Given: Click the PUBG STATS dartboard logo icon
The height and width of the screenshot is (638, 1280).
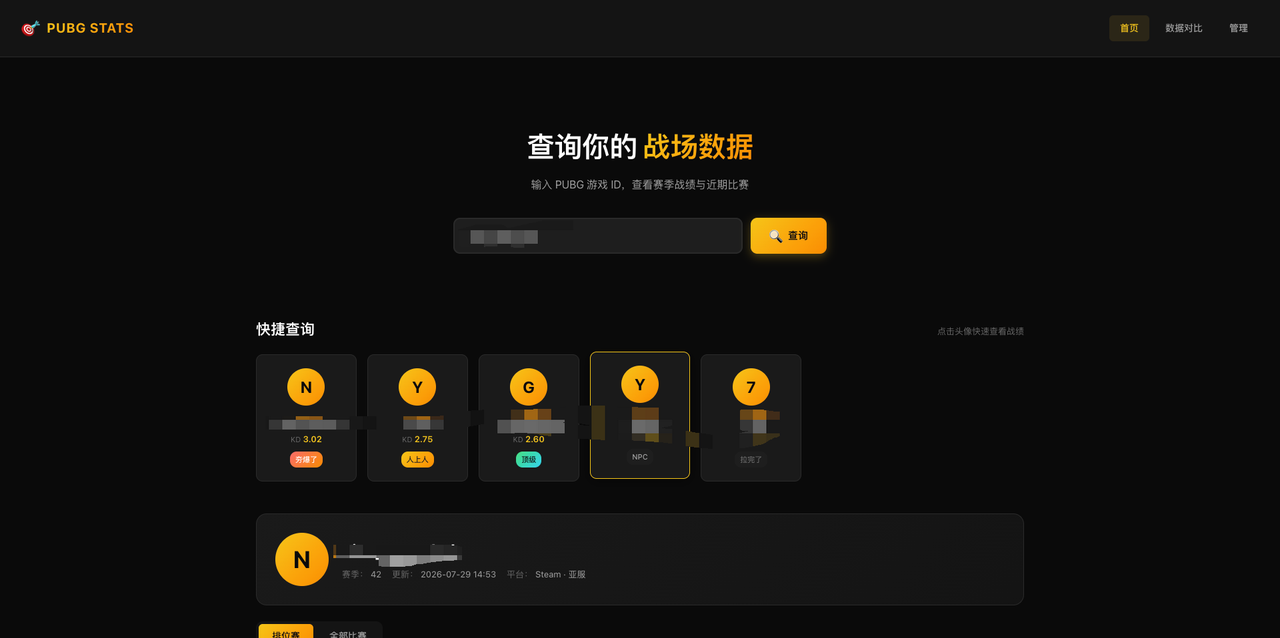Looking at the screenshot, I should pos(30,28).
